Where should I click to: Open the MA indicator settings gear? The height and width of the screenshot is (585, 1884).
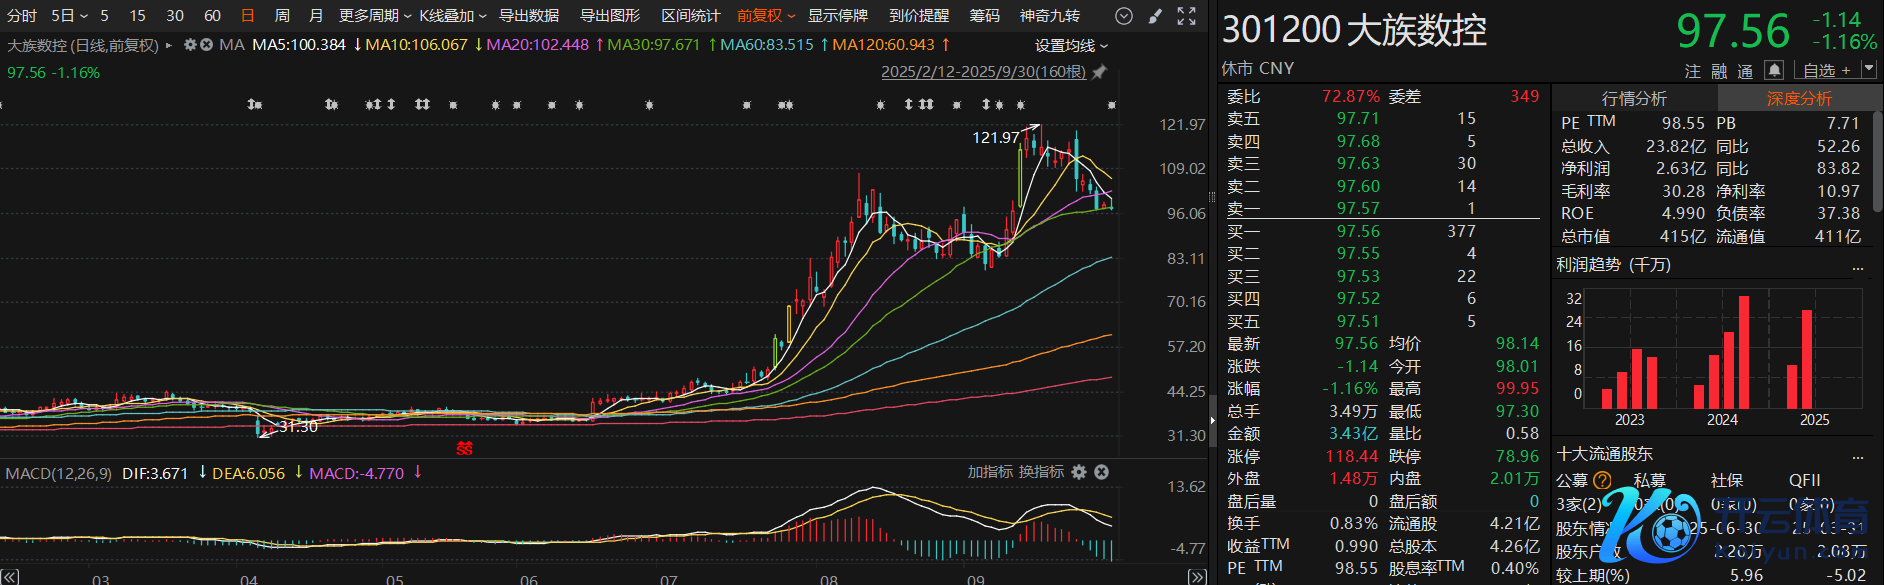tap(190, 45)
